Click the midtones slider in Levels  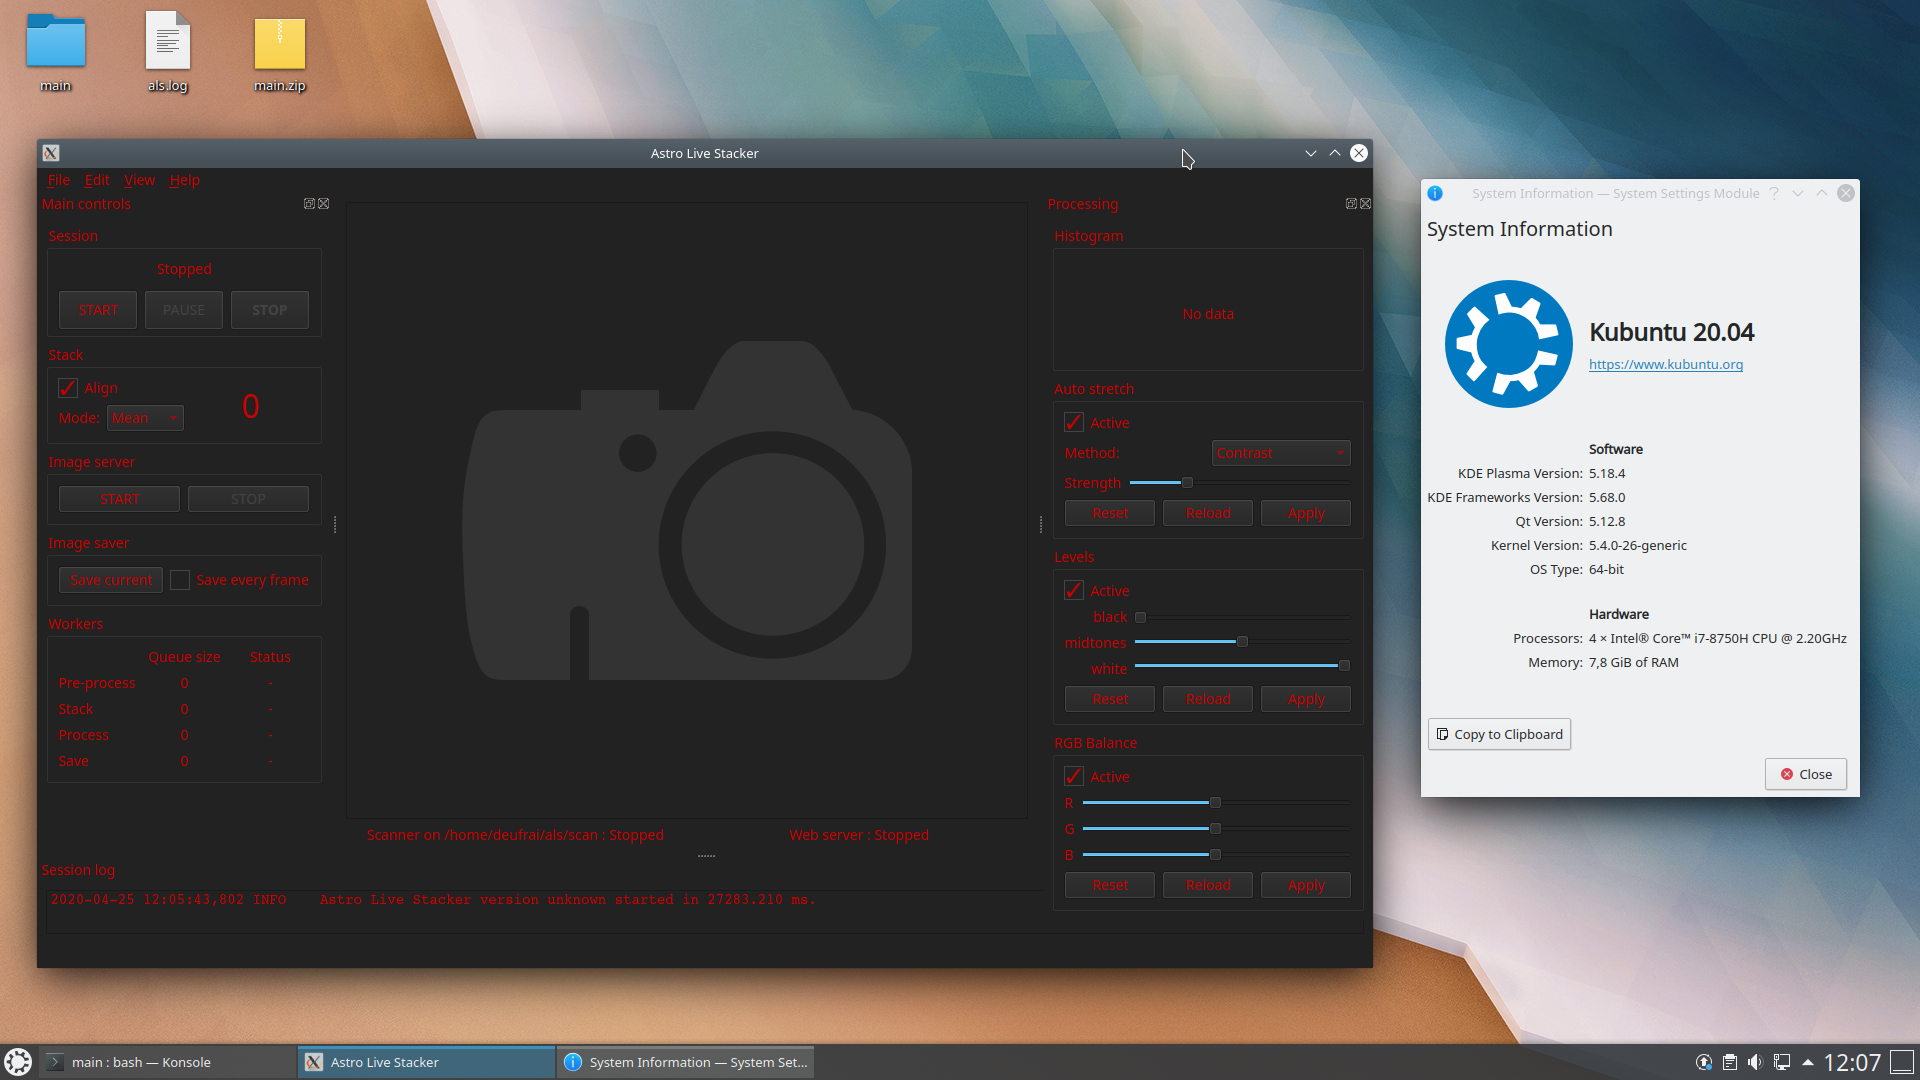click(1242, 642)
